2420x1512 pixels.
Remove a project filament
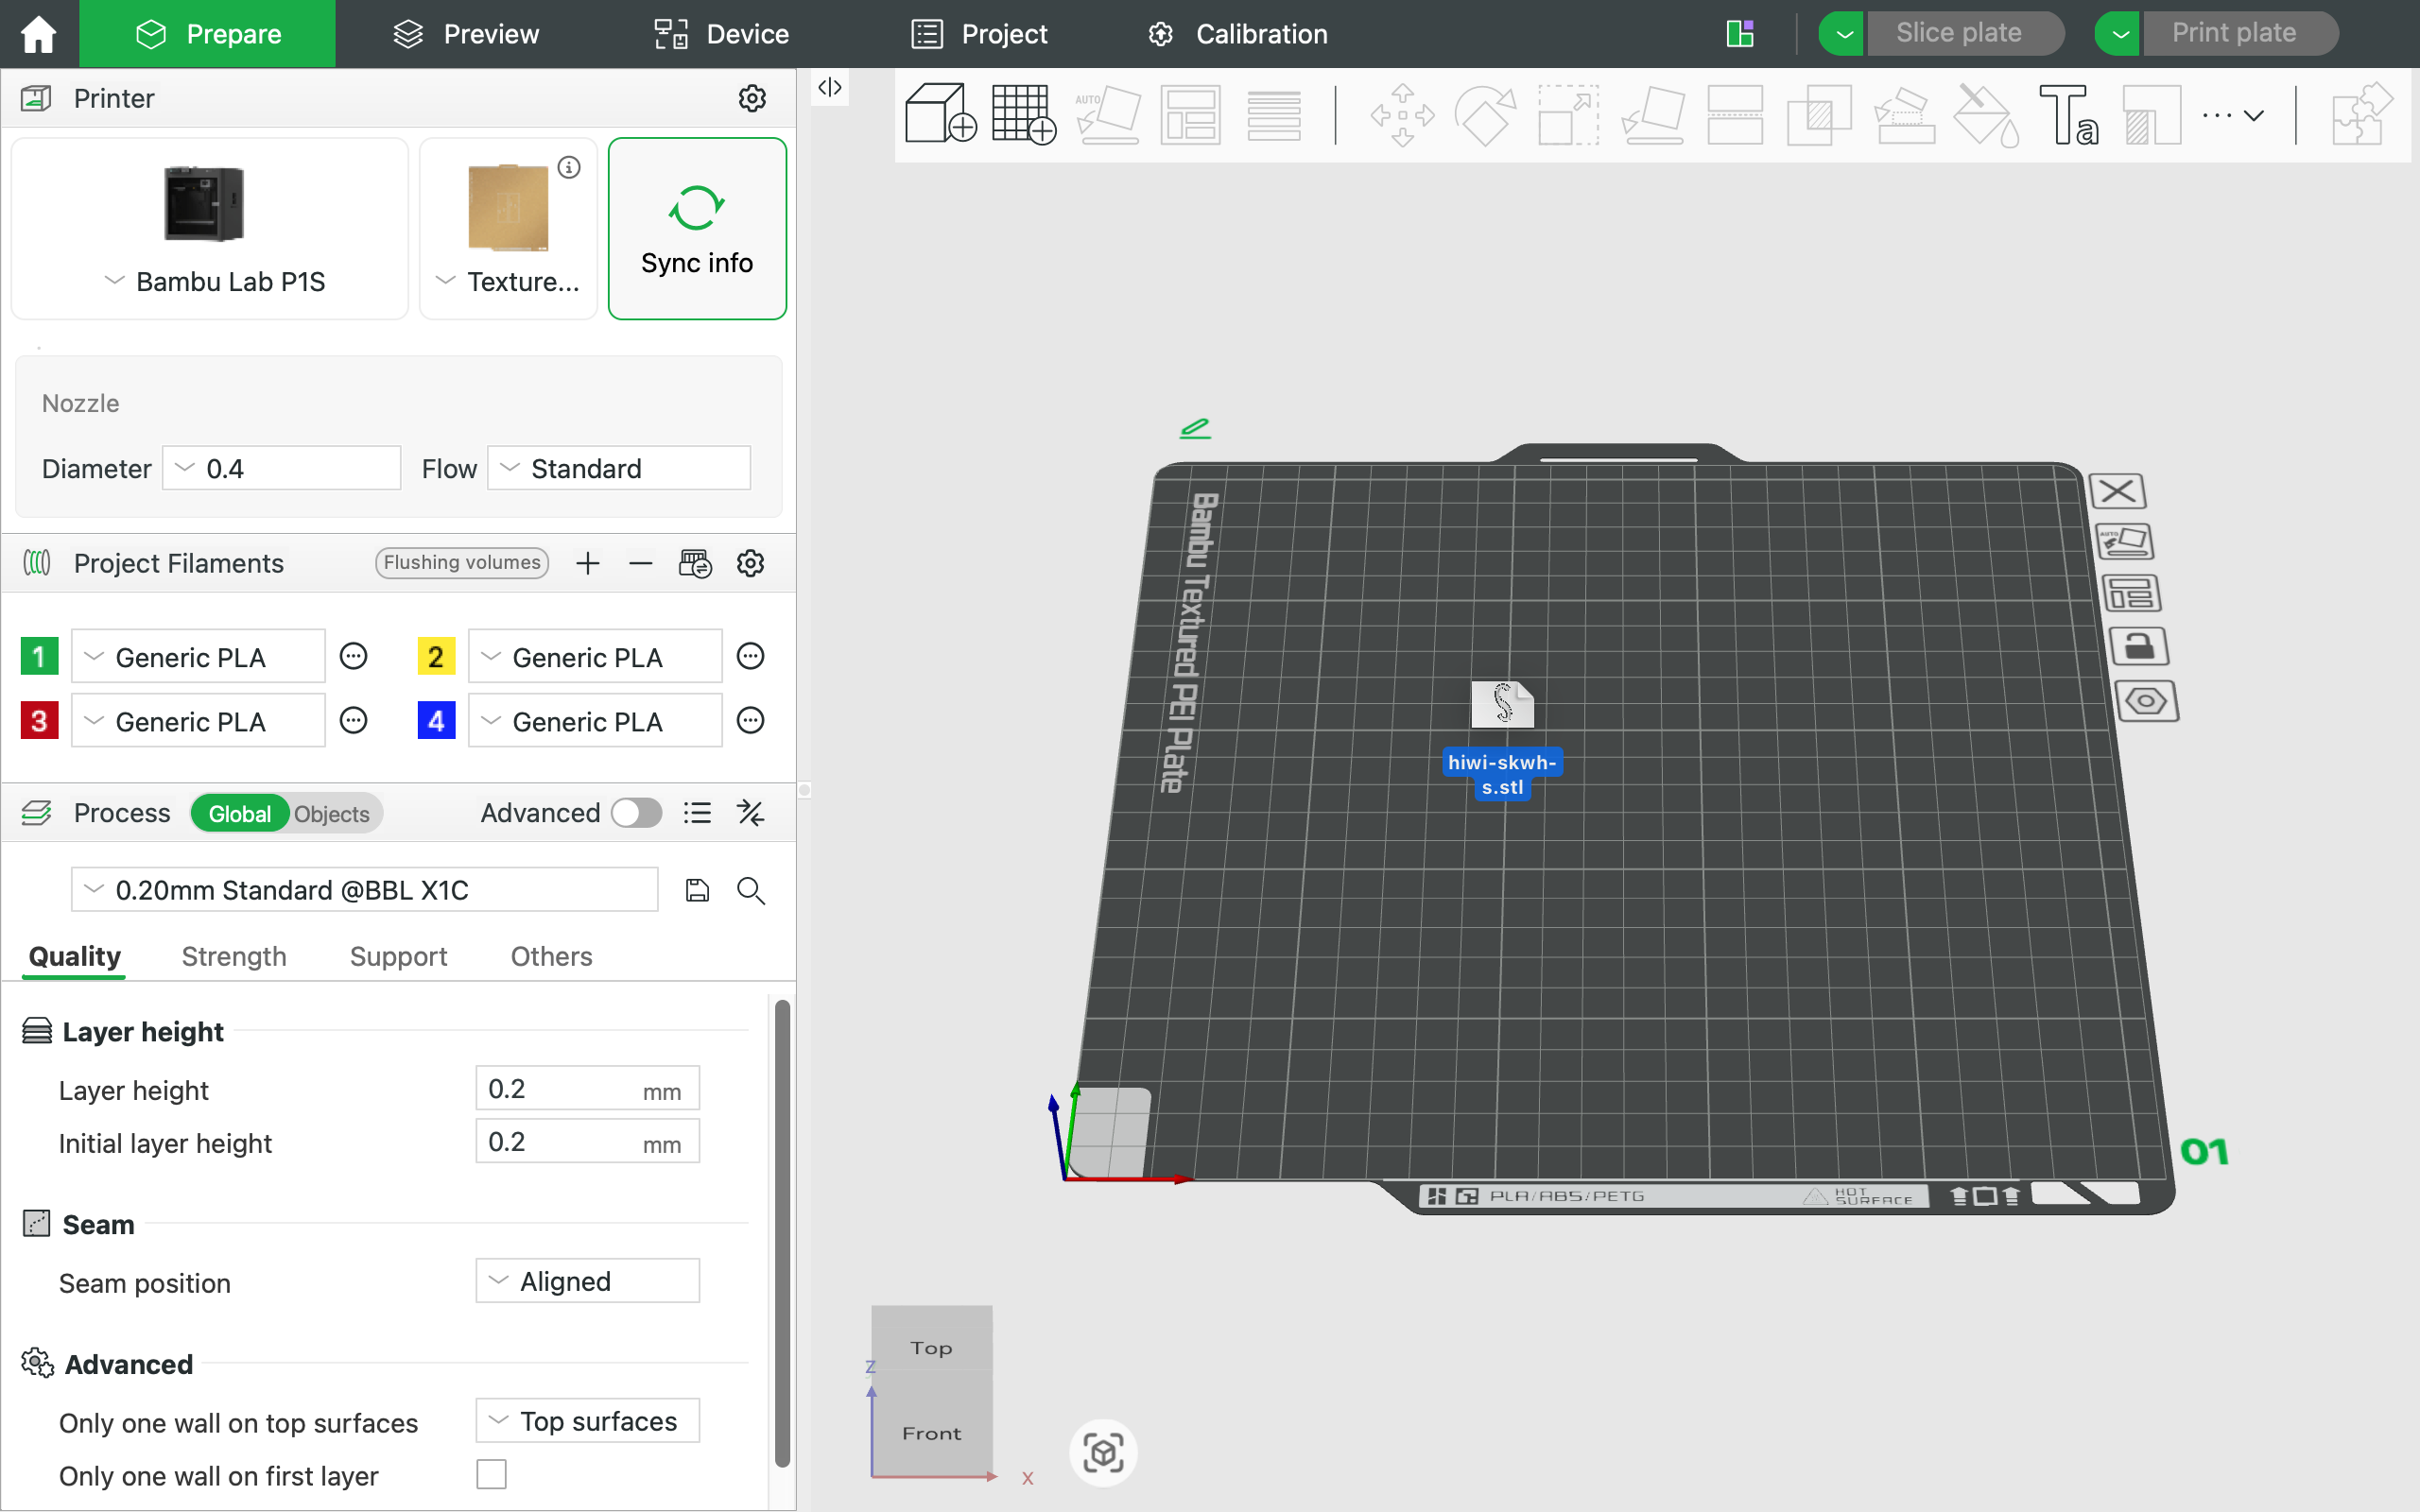coord(641,563)
